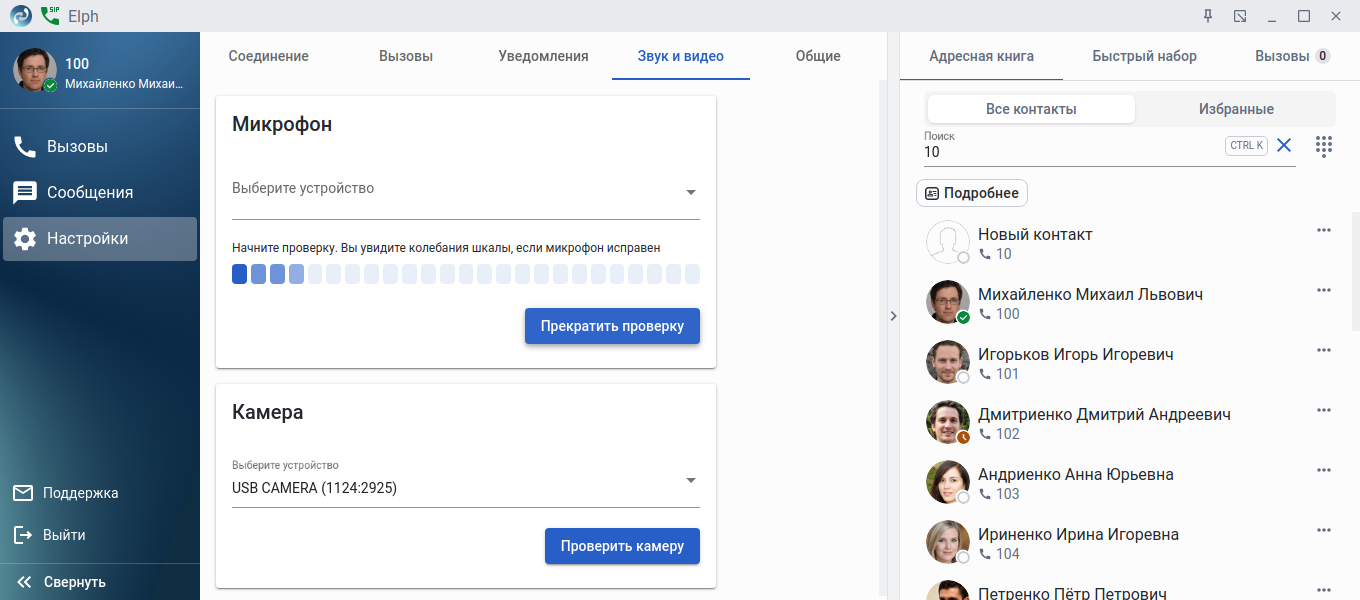Image resolution: width=1360 pixels, height=600 pixels.
Task: Open Messages chat icon in the sidebar
Action: coord(25,193)
